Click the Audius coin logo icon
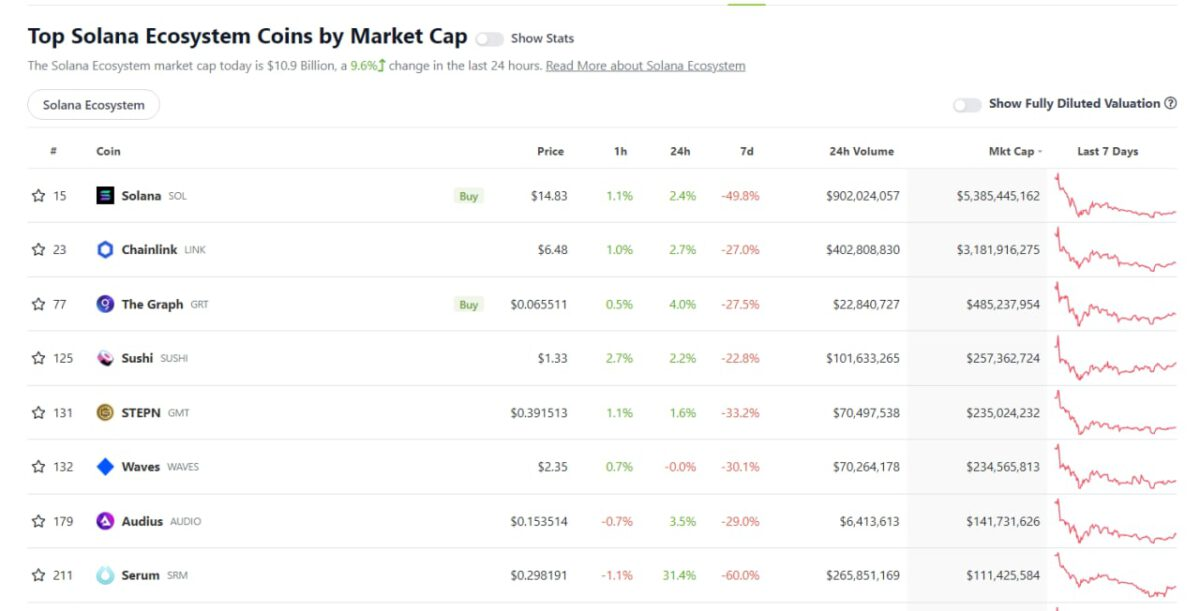The height and width of the screenshot is (611, 1200). [105, 521]
